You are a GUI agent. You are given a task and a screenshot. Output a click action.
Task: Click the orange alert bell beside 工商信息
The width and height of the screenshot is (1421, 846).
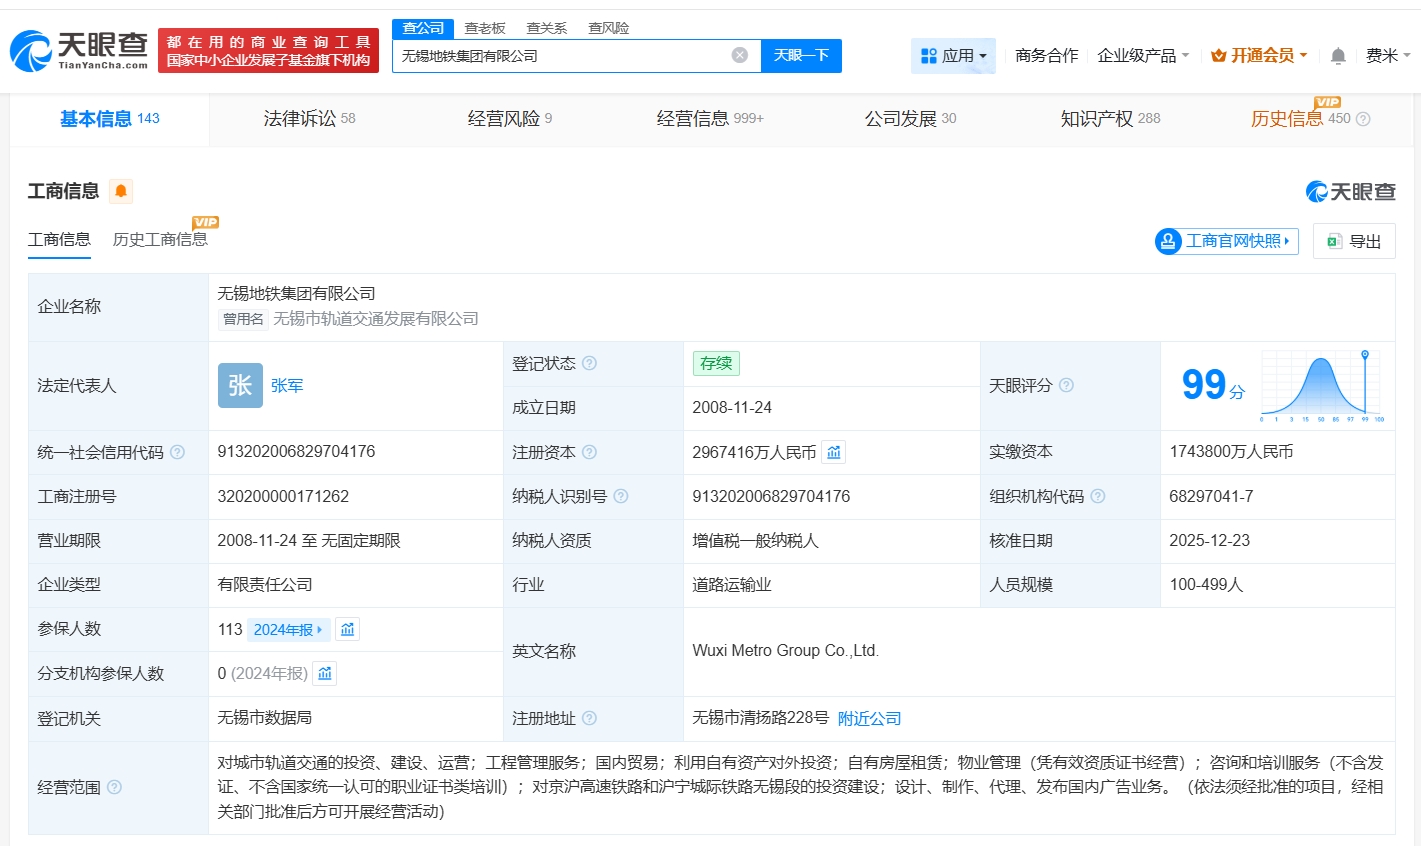(x=121, y=191)
